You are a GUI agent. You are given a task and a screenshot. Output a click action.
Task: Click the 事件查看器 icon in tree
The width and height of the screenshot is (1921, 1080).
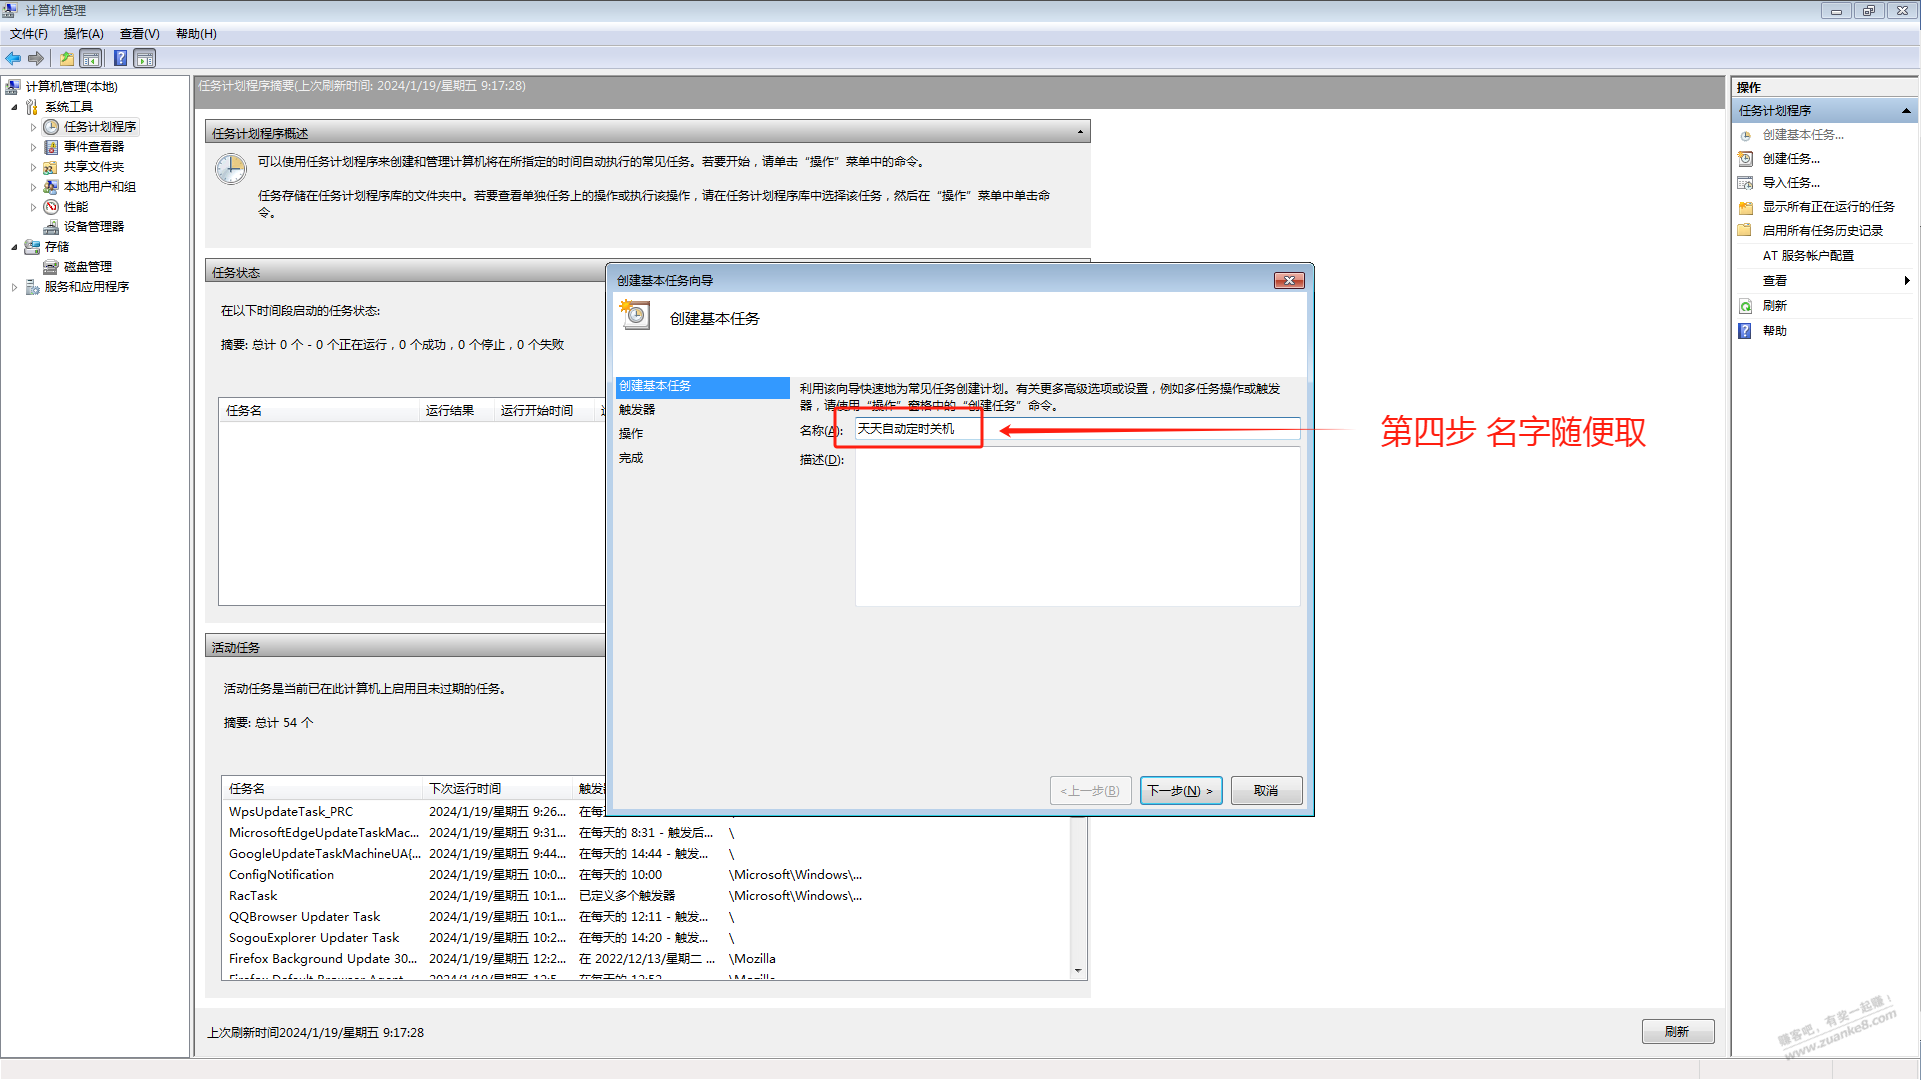click(x=51, y=147)
